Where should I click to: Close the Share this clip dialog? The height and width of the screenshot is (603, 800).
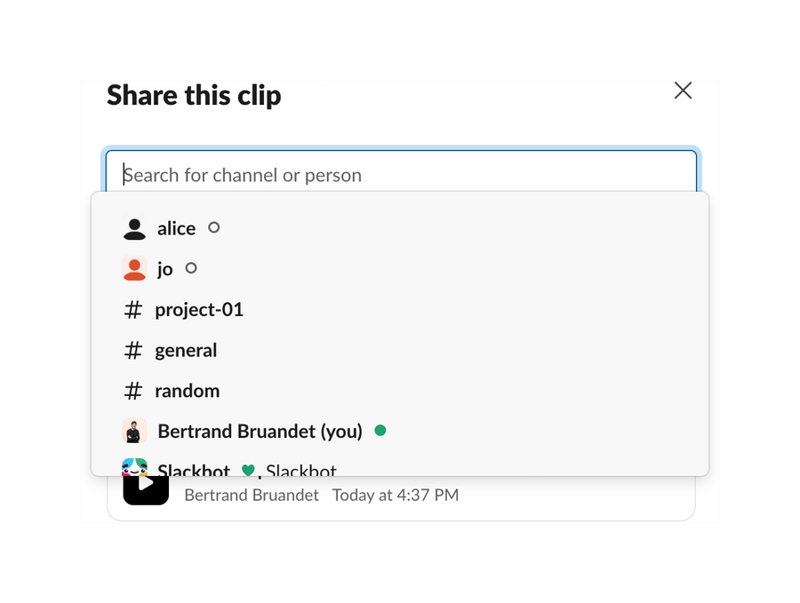tap(683, 90)
